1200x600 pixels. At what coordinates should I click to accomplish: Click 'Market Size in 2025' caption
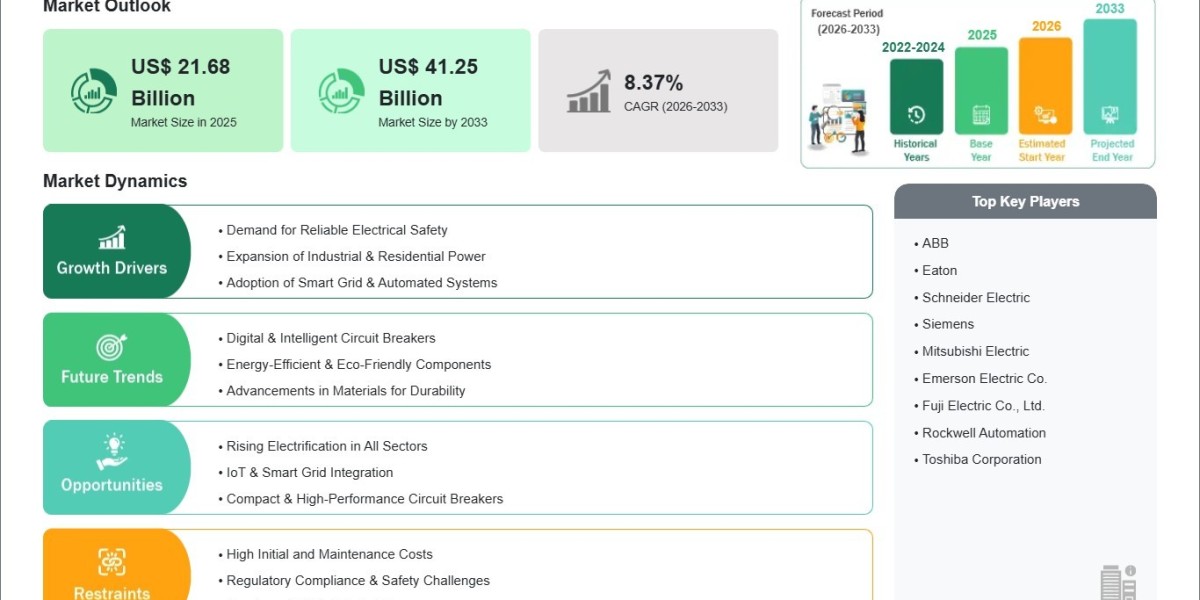[184, 122]
